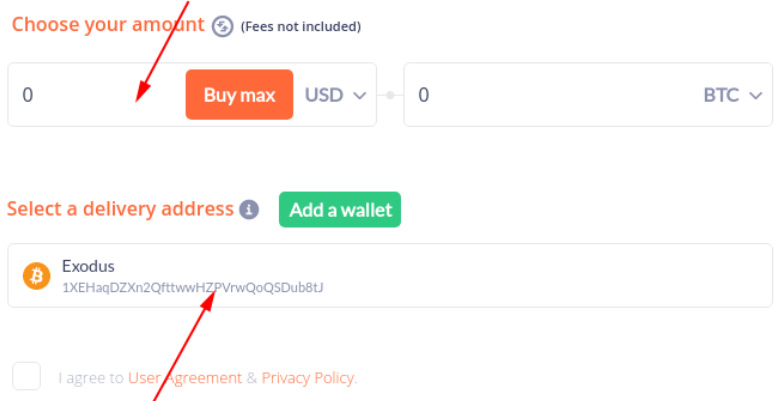This screenshot has height=401, width=779.
Task: Click the Buy max button
Action: point(239,94)
